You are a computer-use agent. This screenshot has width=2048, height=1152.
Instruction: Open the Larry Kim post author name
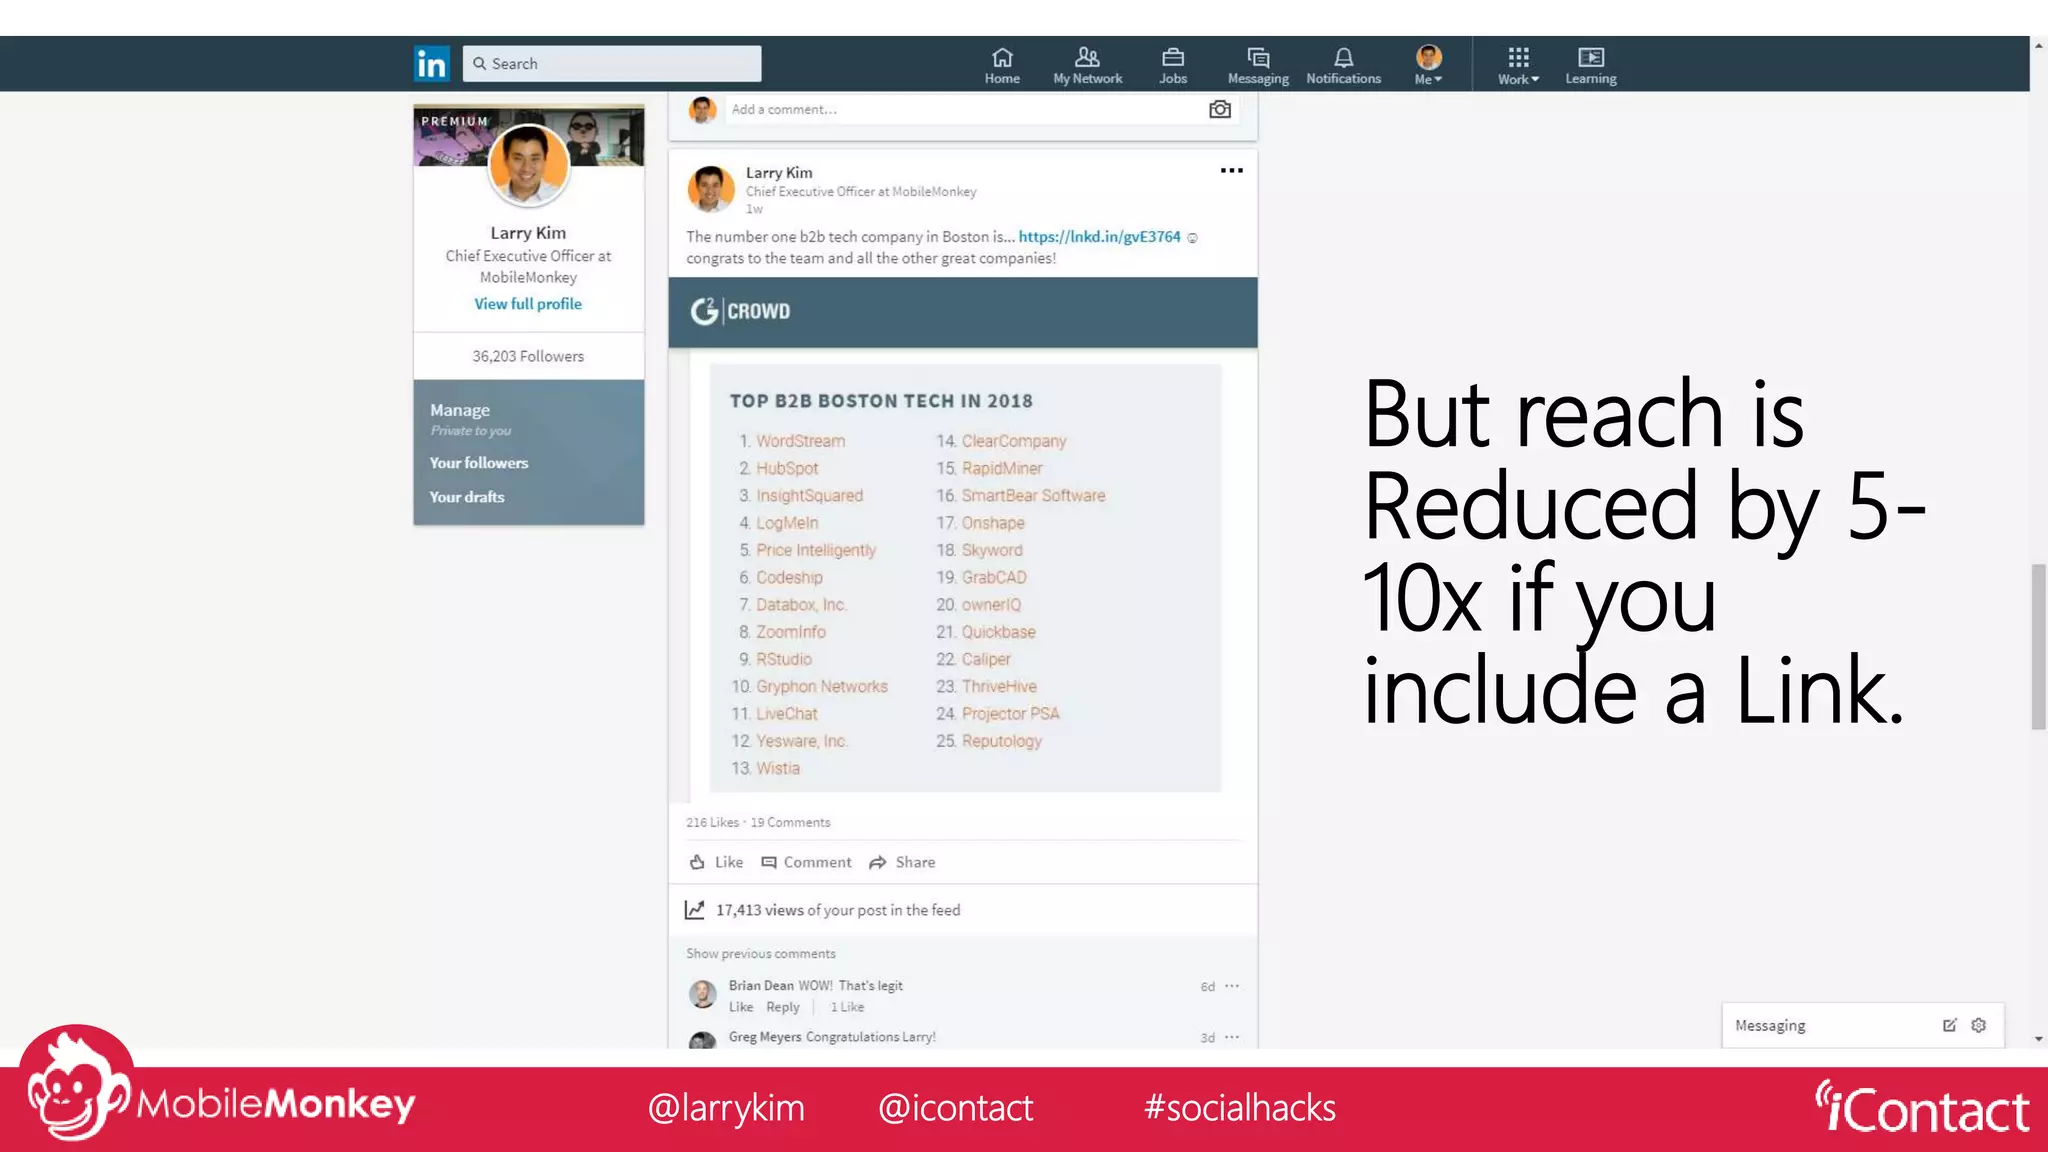click(779, 173)
